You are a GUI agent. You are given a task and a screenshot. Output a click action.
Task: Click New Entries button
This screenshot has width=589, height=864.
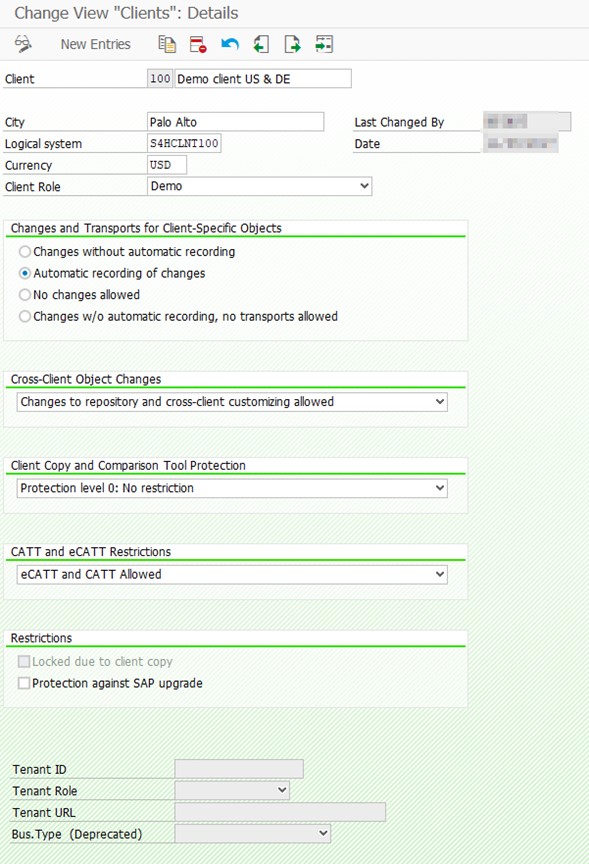click(95, 44)
